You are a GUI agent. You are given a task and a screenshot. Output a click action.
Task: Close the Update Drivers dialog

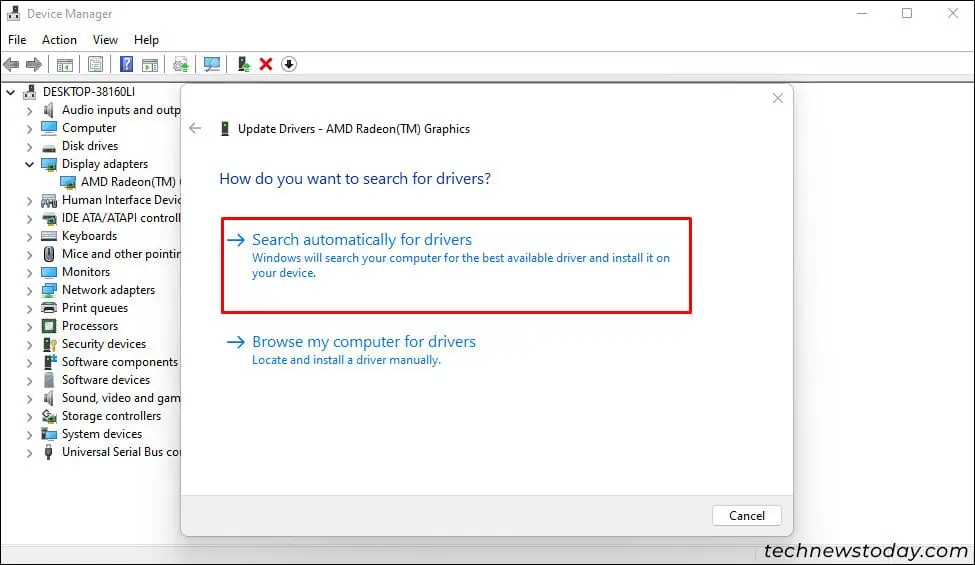coord(777,98)
